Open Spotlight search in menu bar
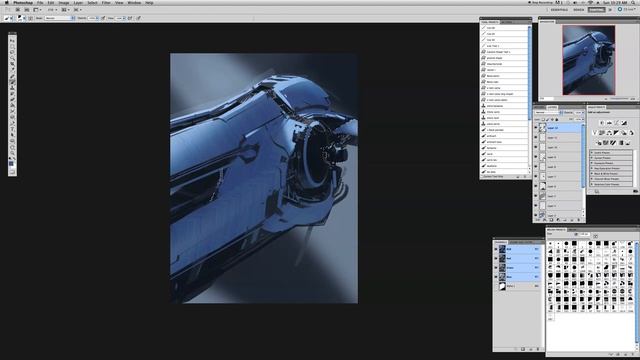Screen dimensions: 640x360 (x=633, y=2)
